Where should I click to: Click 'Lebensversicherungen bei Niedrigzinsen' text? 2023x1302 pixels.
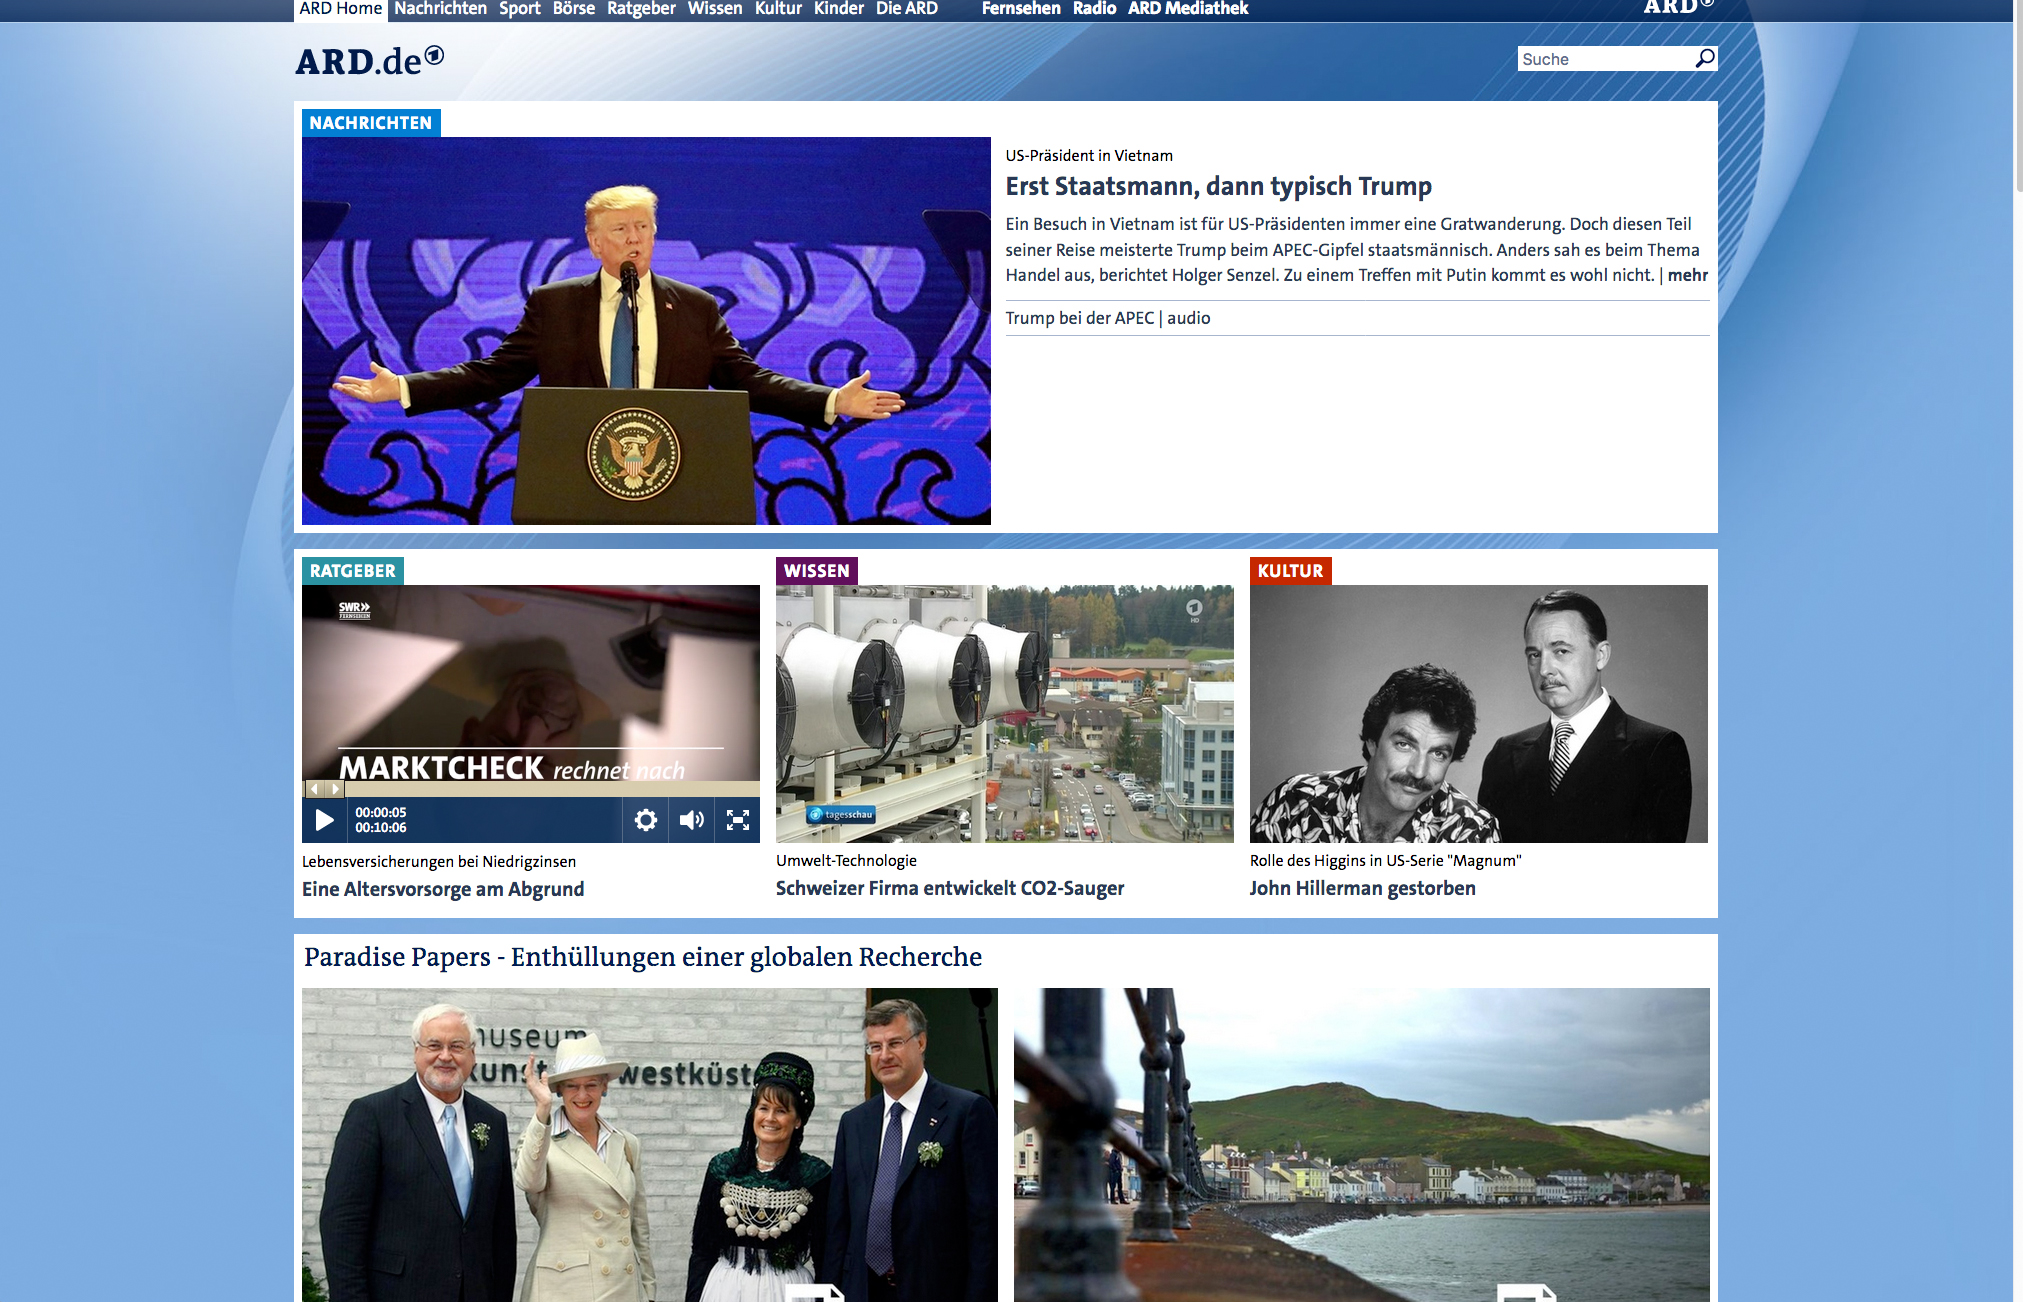point(439,862)
